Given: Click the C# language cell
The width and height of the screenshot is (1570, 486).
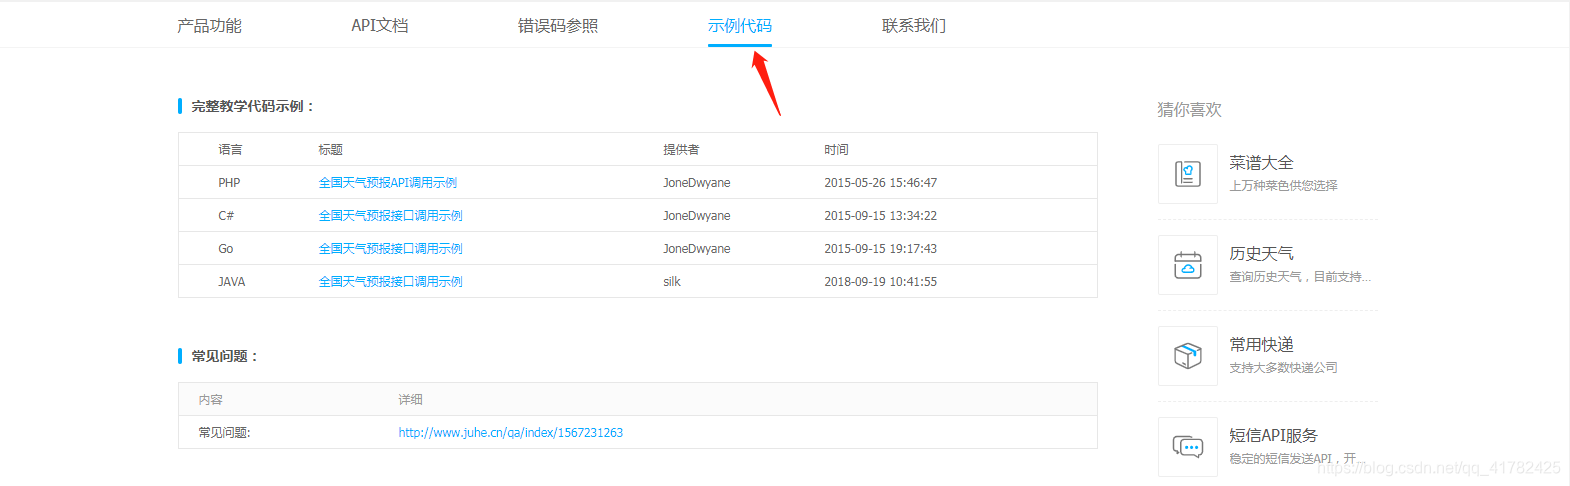Looking at the screenshot, I should click(226, 216).
